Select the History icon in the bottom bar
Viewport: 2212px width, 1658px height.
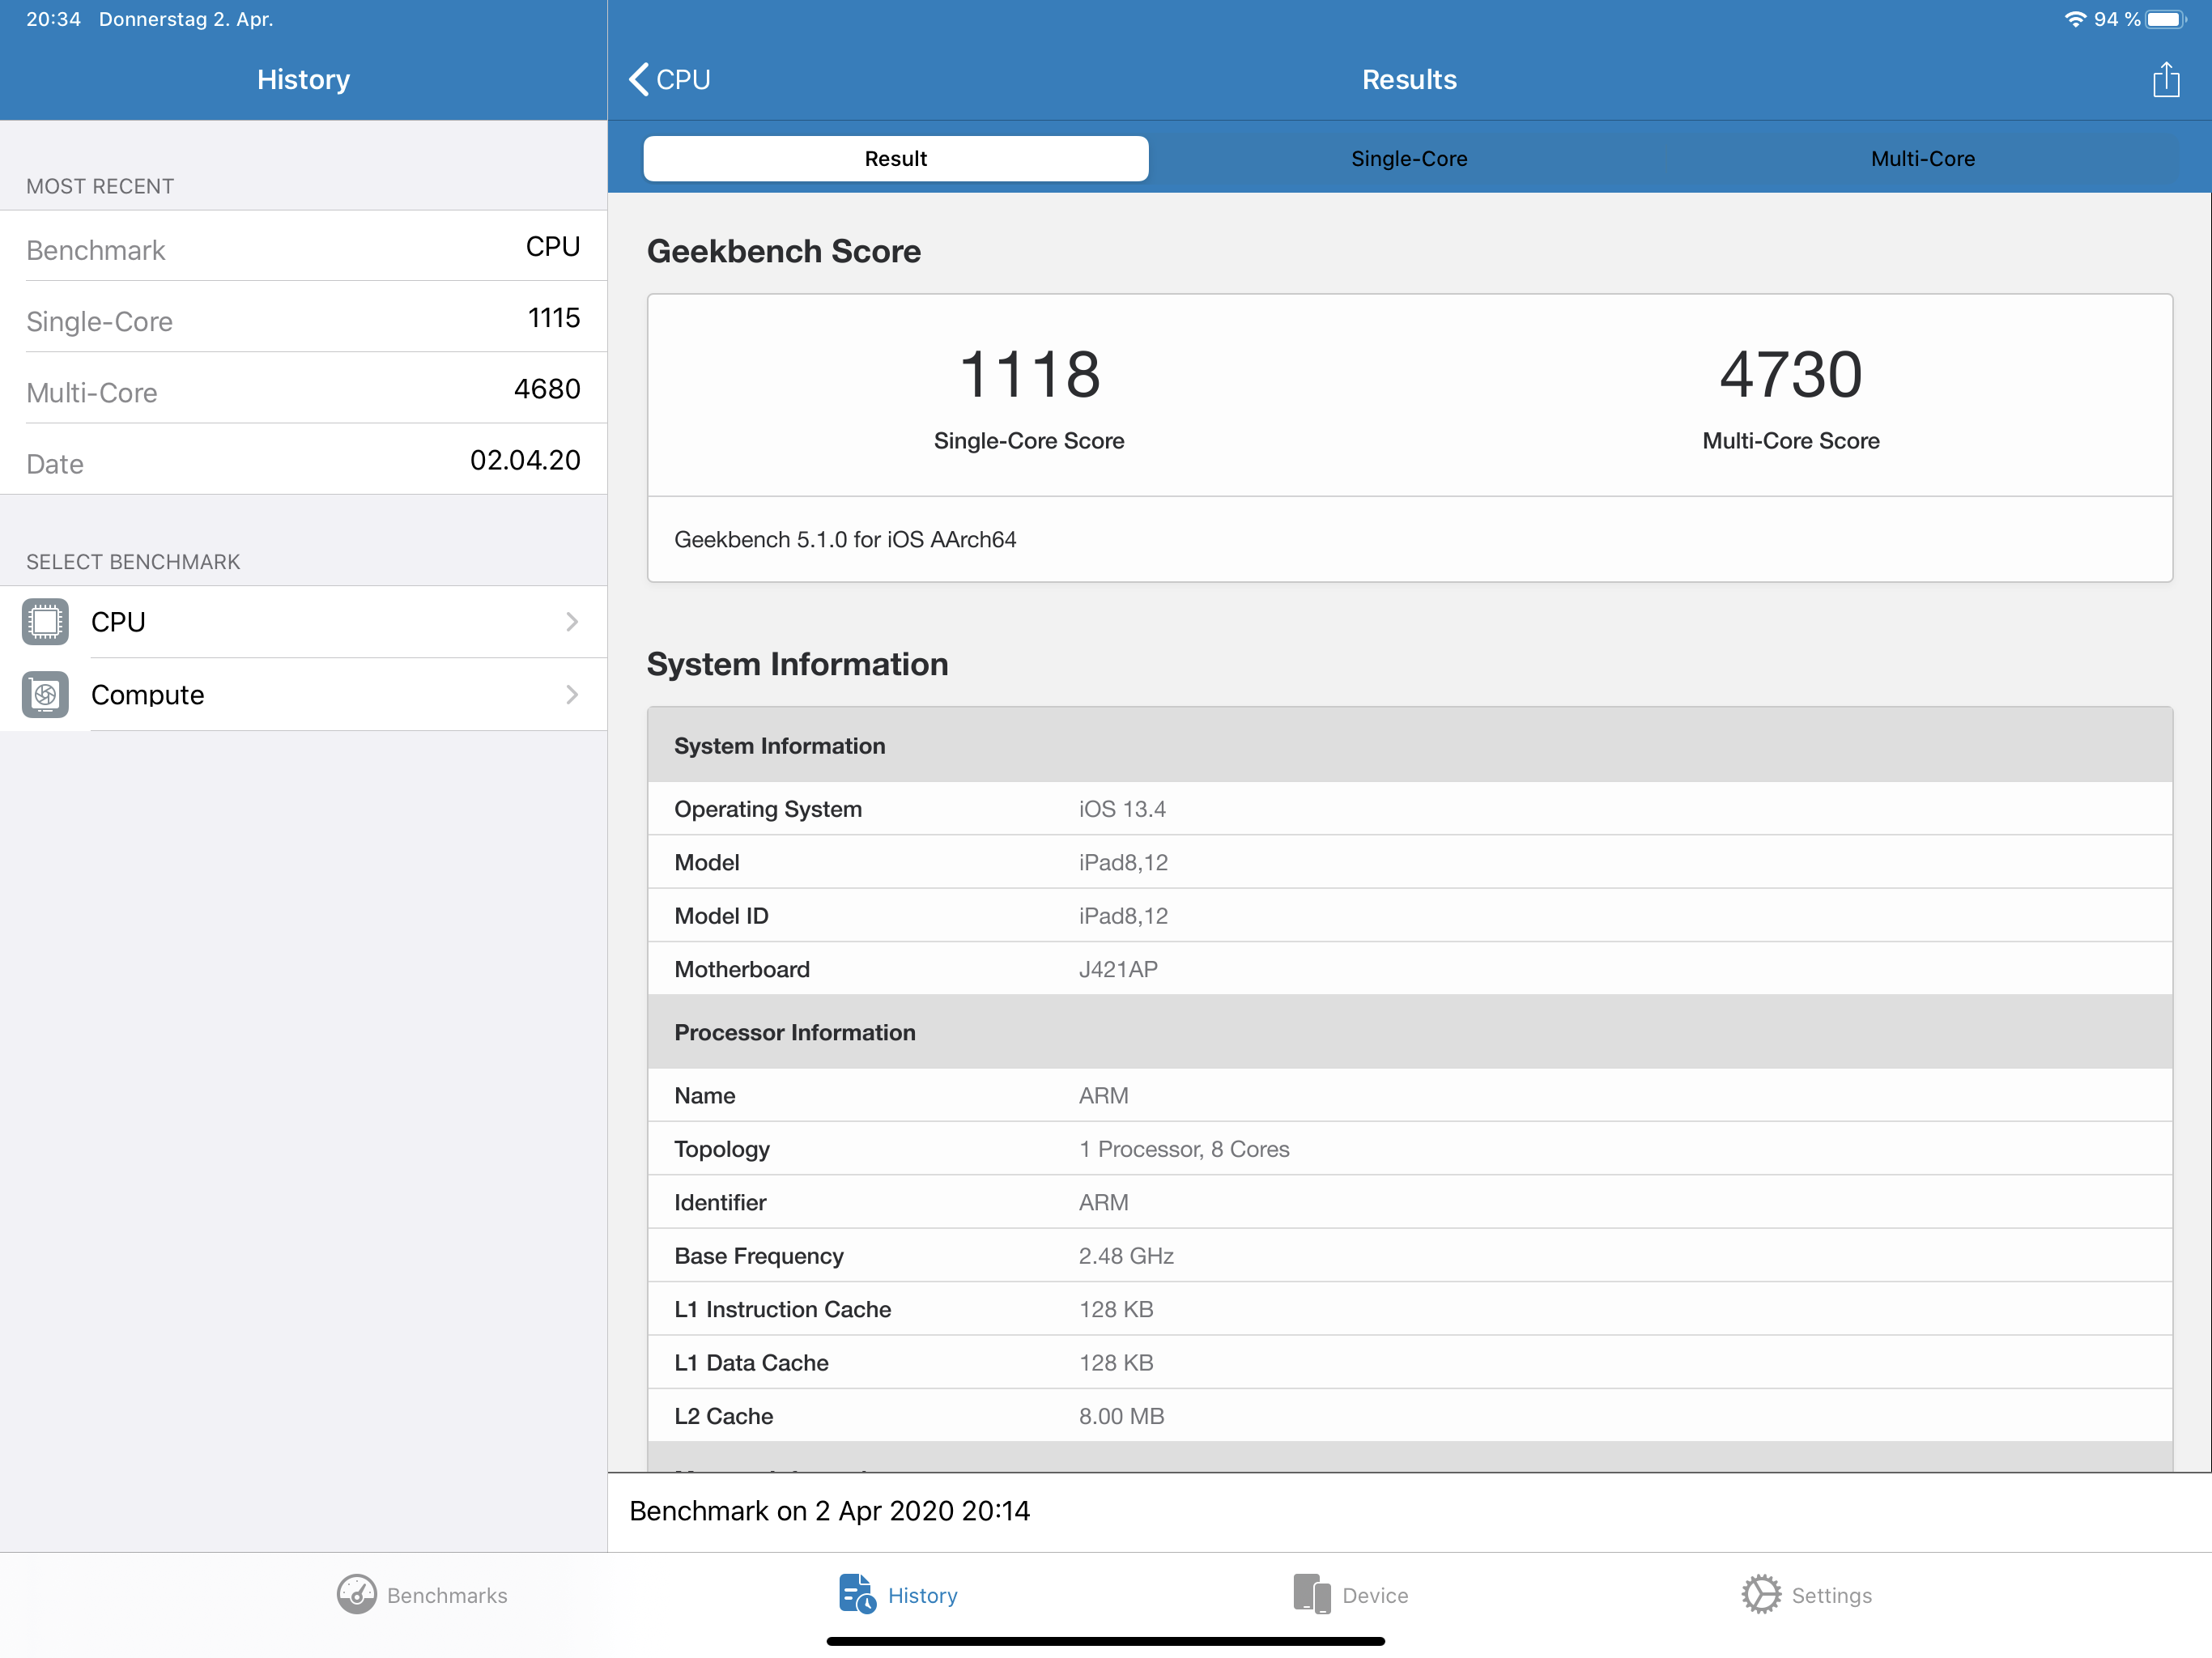tap(857, 1595)
